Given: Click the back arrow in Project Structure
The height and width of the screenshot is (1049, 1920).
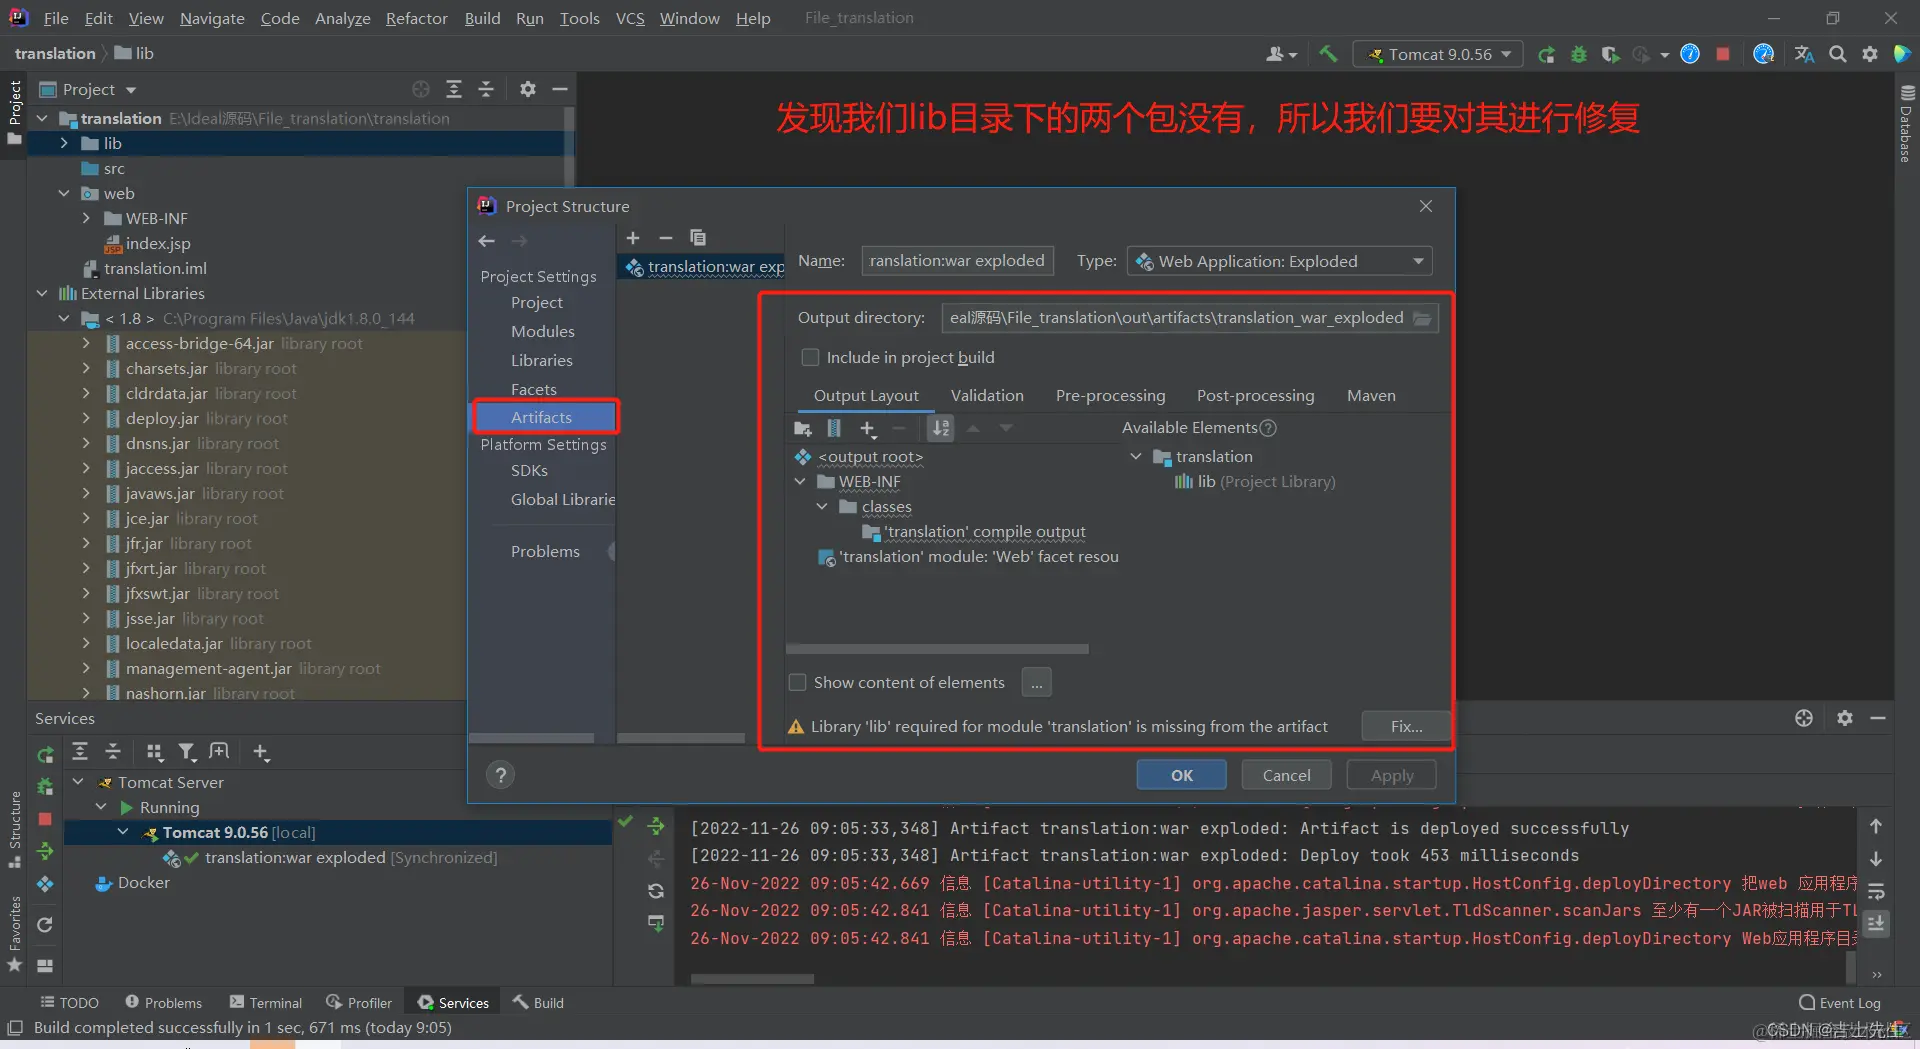Looking at the screenshot, I should pyautogui.click(x=487, y=241).
